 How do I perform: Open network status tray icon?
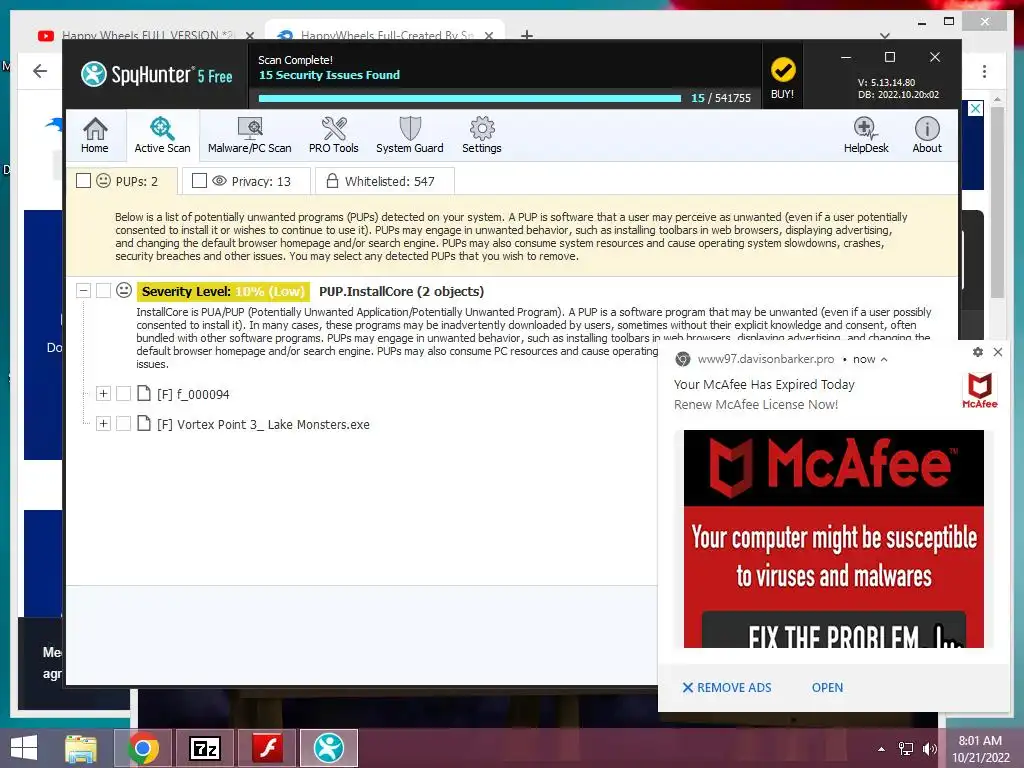tap(906, 749)
